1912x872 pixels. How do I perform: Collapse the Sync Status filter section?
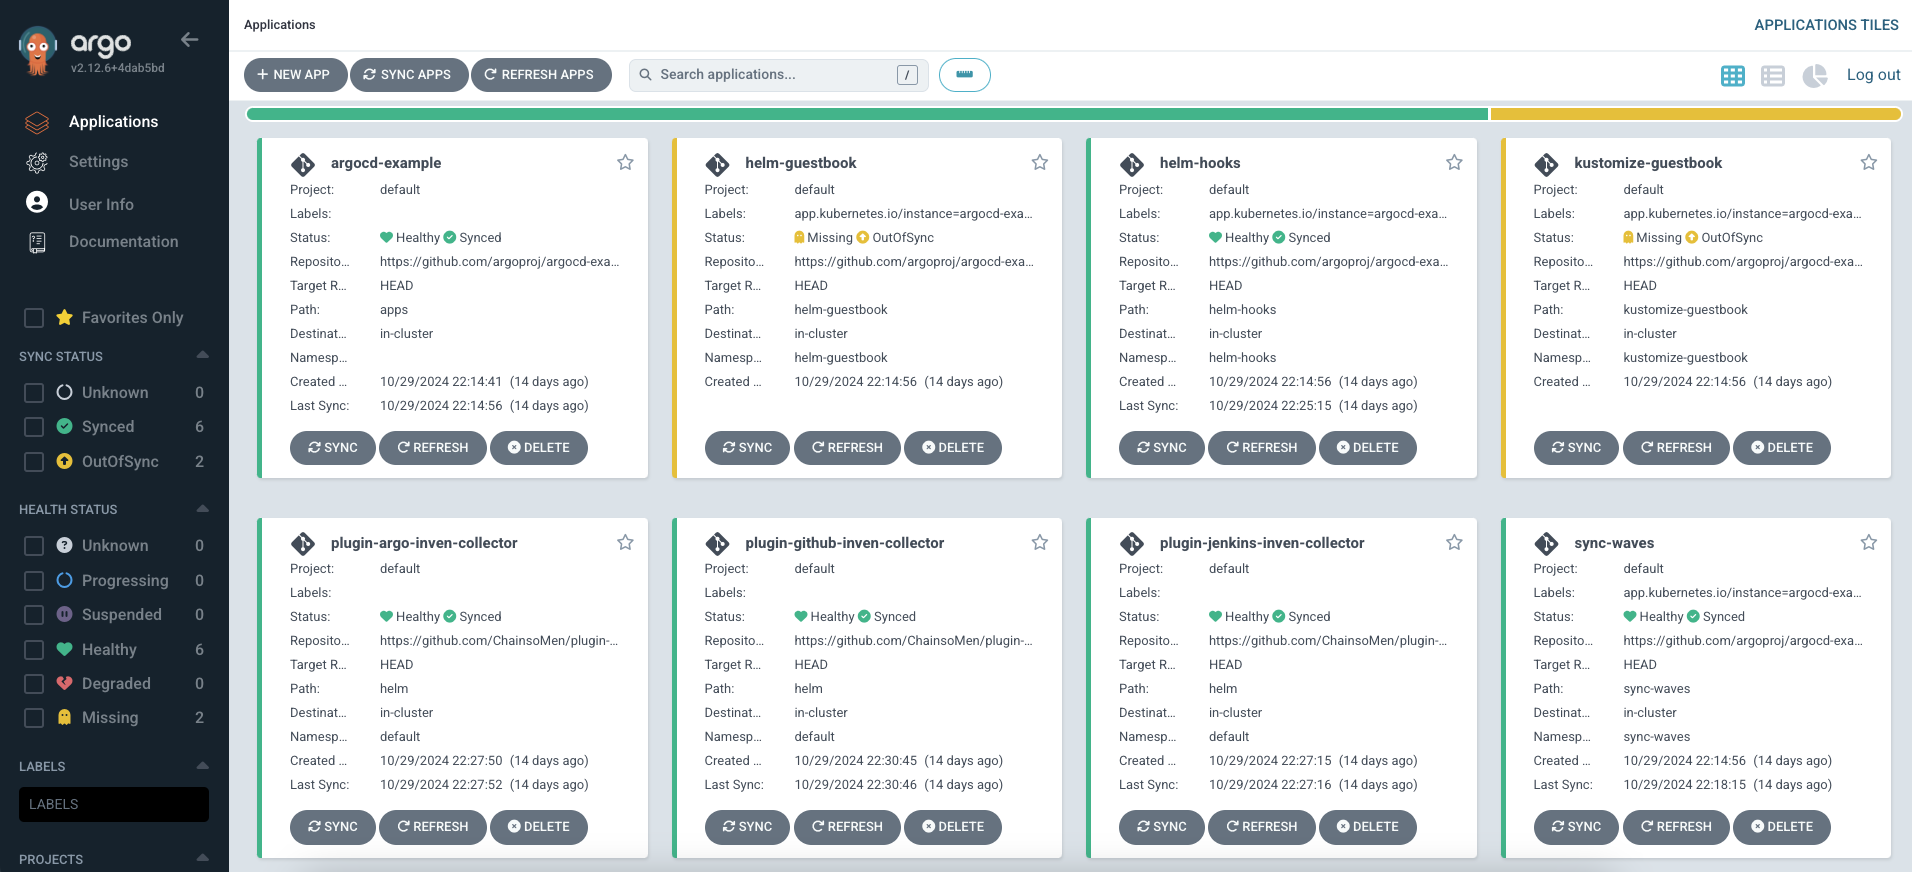[x=203, y=355]
